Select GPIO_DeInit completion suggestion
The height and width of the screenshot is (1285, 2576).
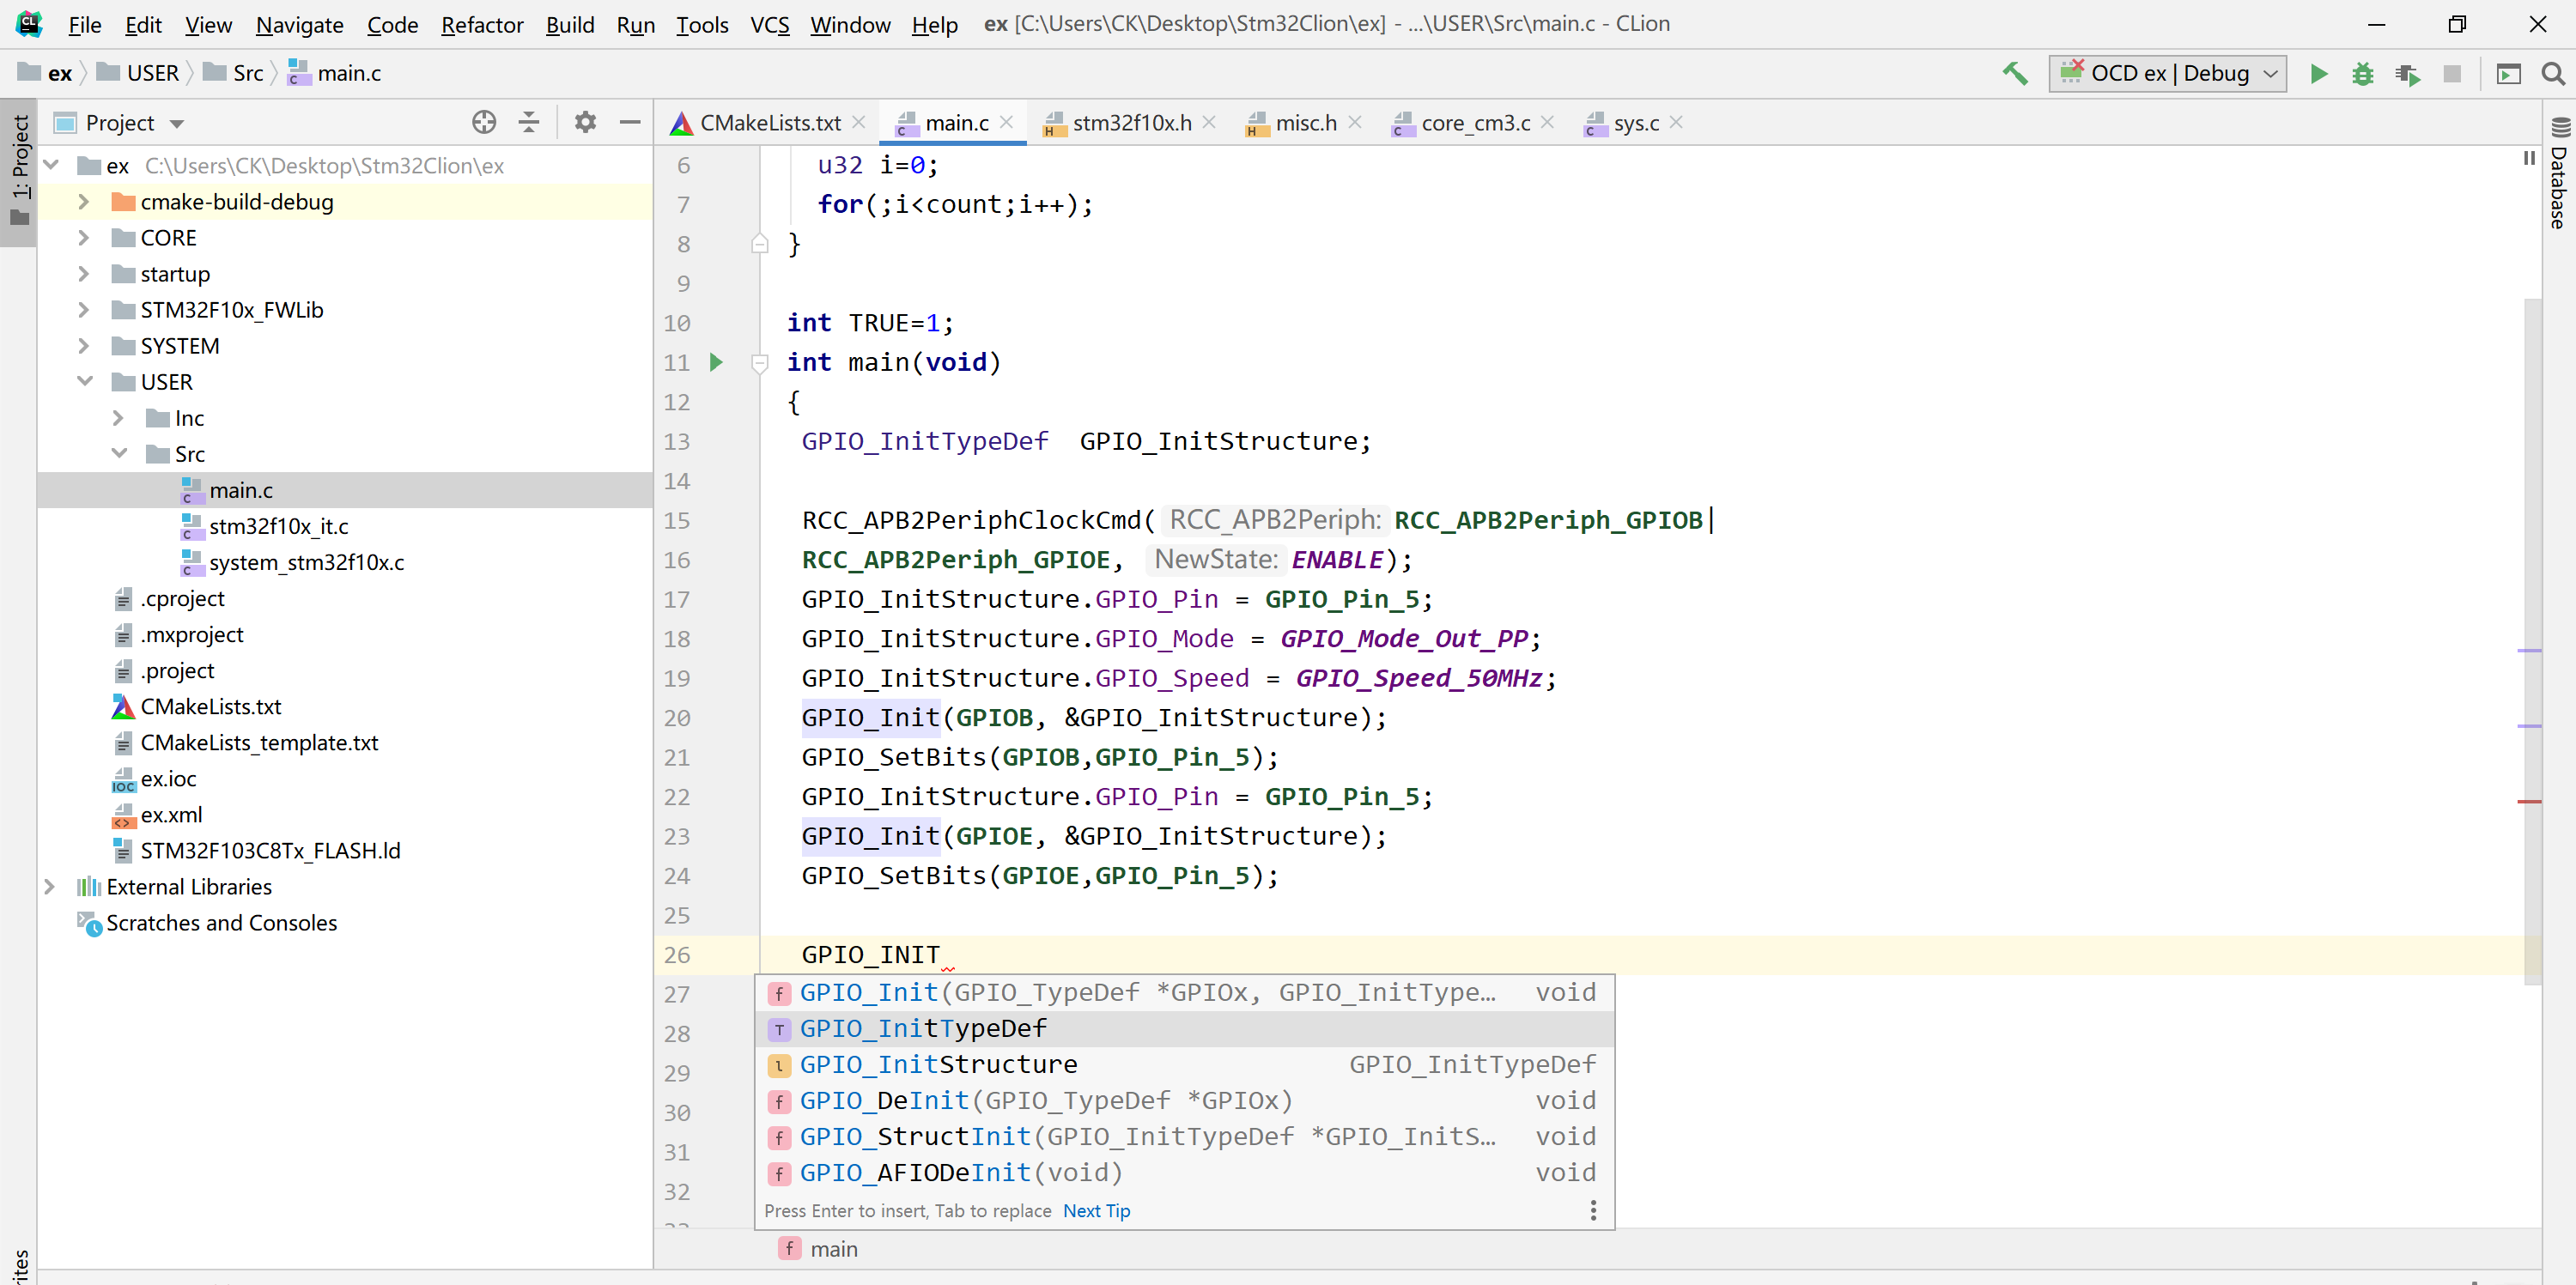(1184, 1100)
